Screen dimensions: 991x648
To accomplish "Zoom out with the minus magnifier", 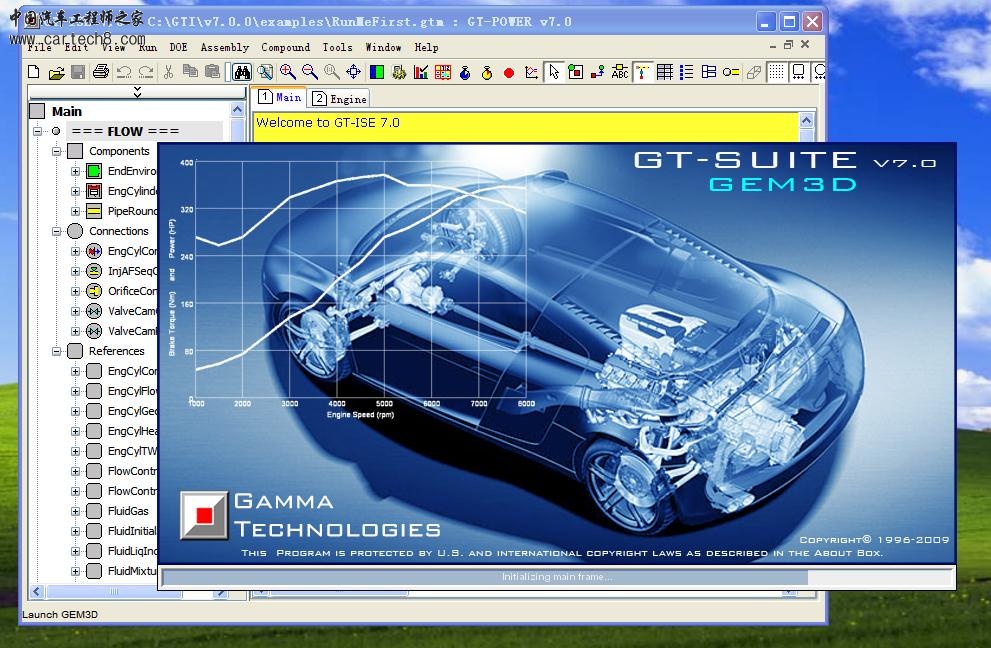I will click(310, 72).
